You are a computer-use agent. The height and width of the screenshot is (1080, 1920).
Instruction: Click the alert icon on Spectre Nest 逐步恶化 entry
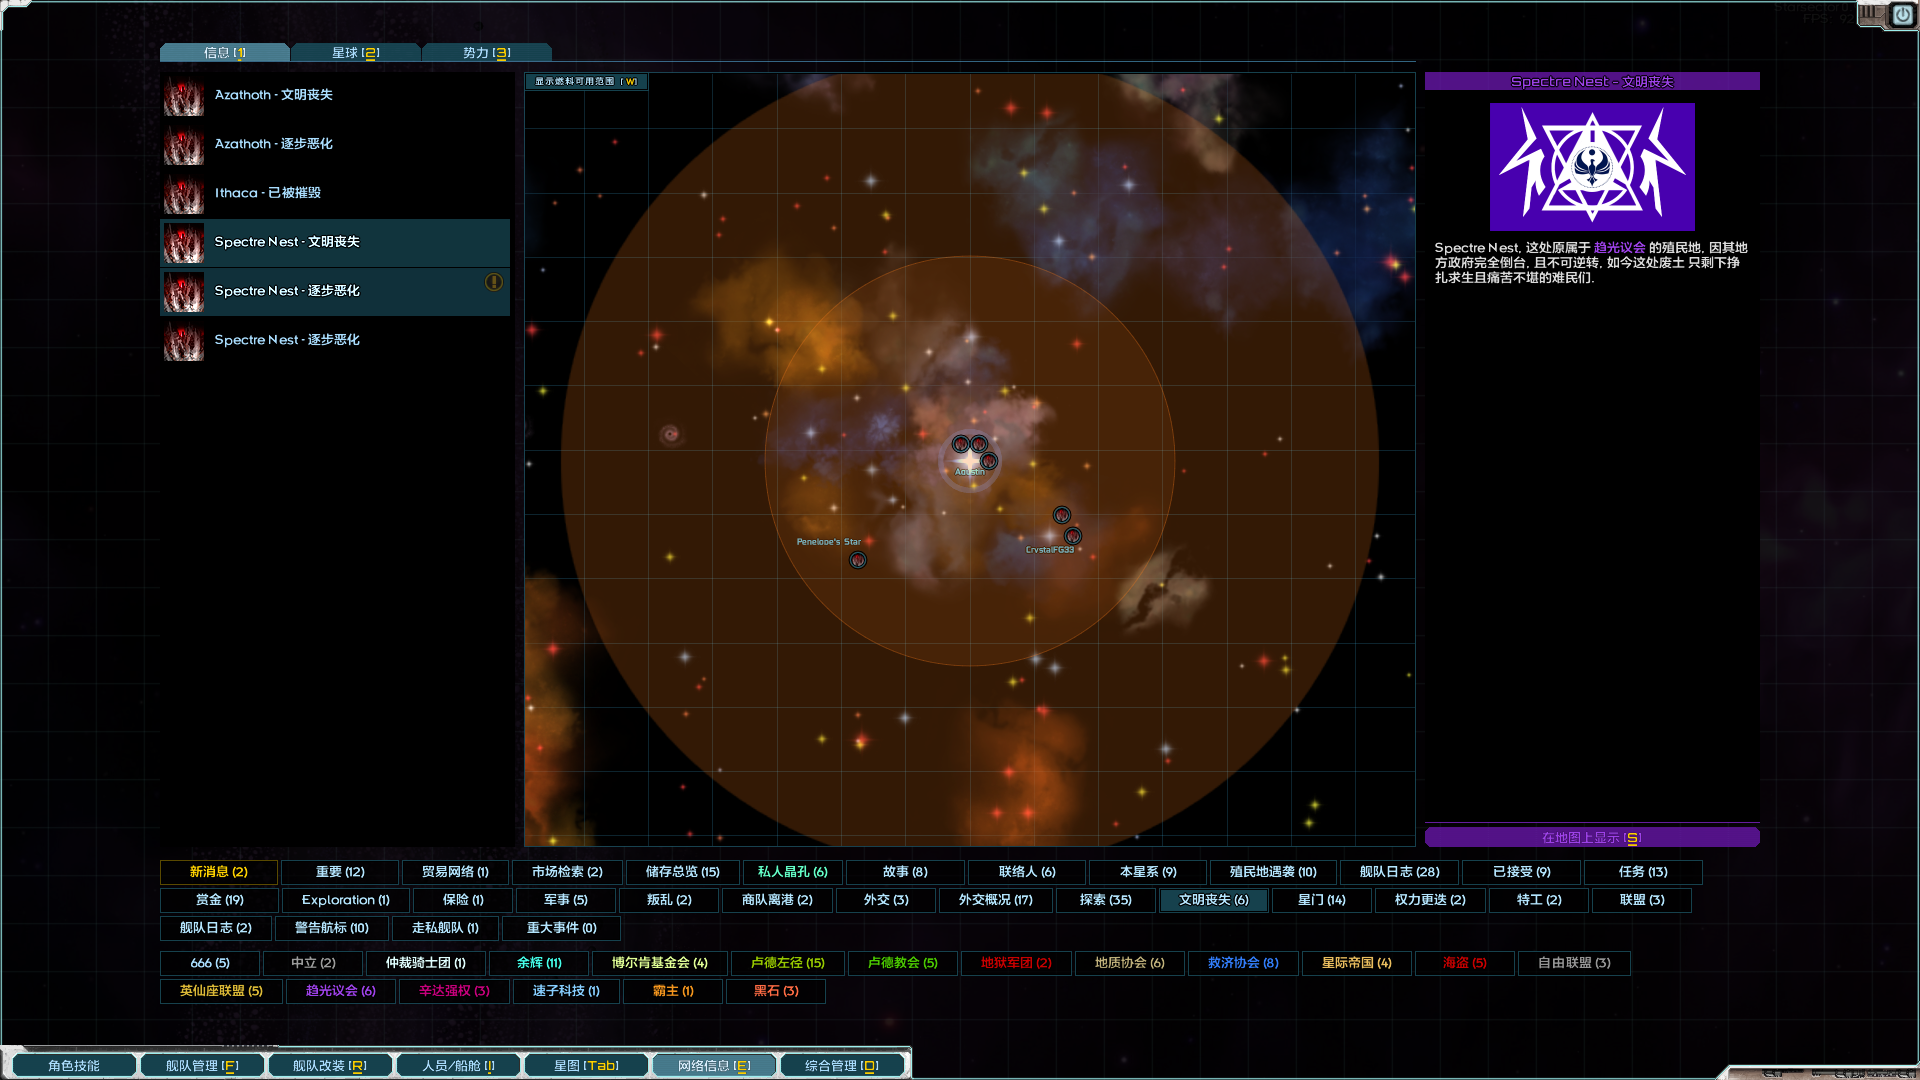click(494, 283)
